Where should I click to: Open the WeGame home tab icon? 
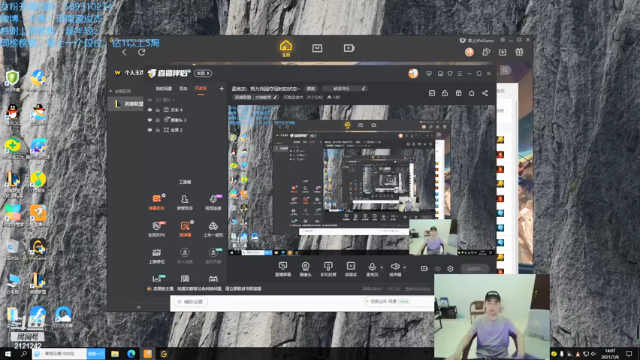[286, 48]
